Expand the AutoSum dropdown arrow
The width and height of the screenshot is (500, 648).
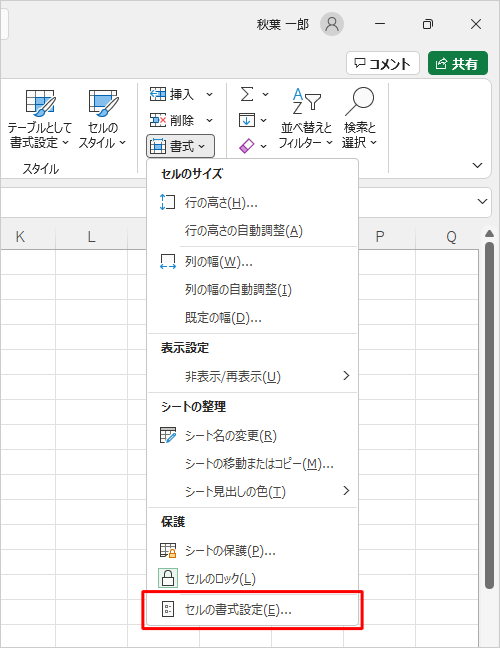pos(265,95)
